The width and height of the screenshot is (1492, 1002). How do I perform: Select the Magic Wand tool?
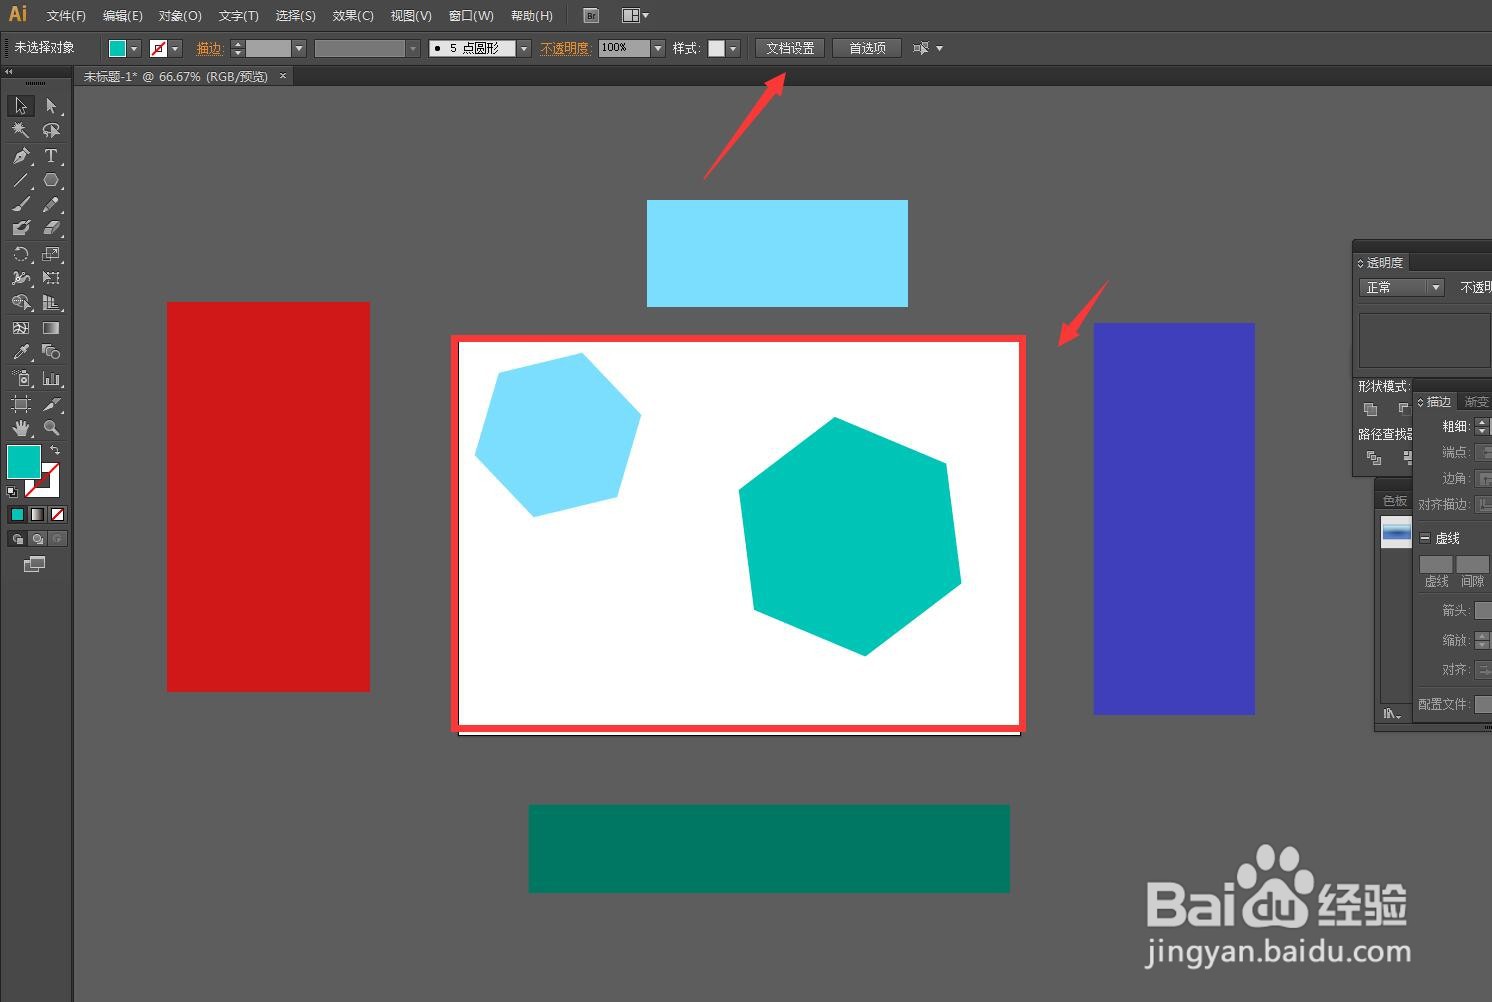[21, 130]
